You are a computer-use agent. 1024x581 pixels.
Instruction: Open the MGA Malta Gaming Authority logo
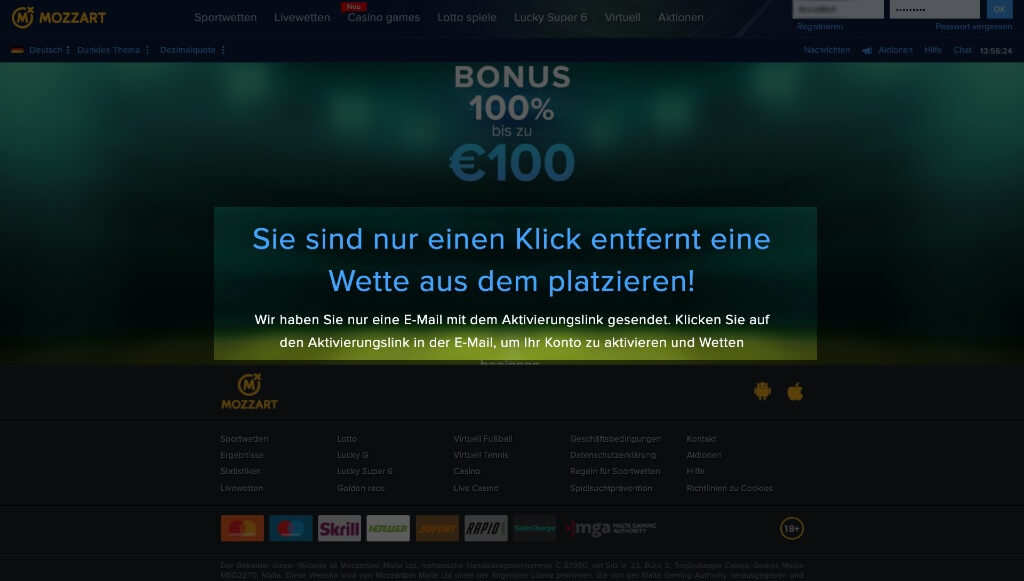(x=611, y=528)
